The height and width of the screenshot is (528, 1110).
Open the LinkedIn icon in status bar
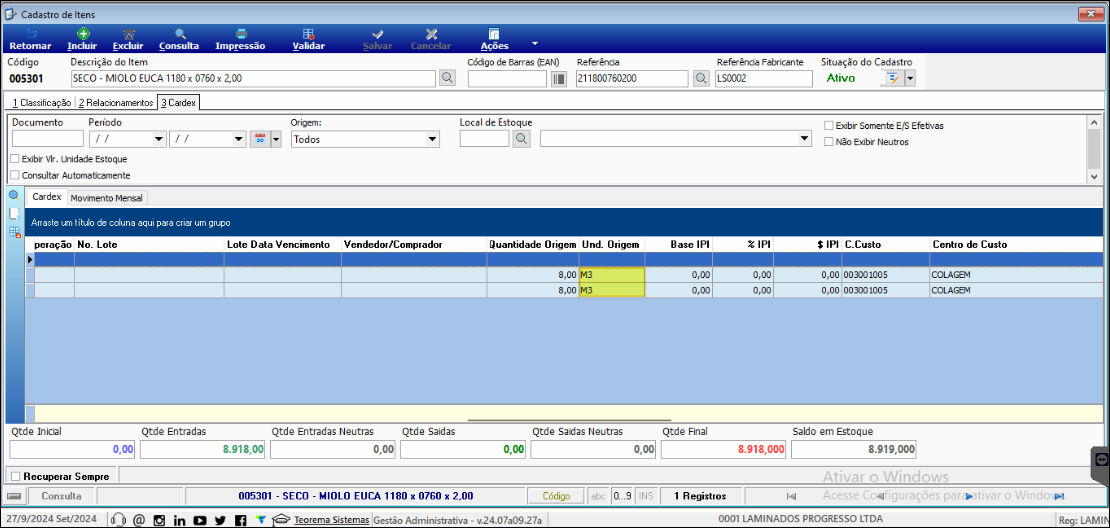[x=179, y=520]
